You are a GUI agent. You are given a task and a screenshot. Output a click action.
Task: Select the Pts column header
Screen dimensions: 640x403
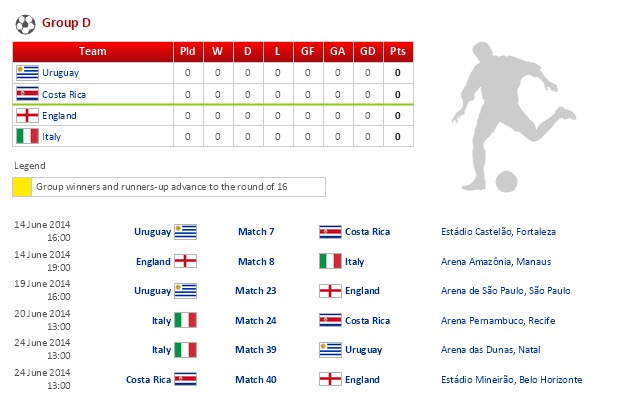pyautogui.click(x=398, y=52)
